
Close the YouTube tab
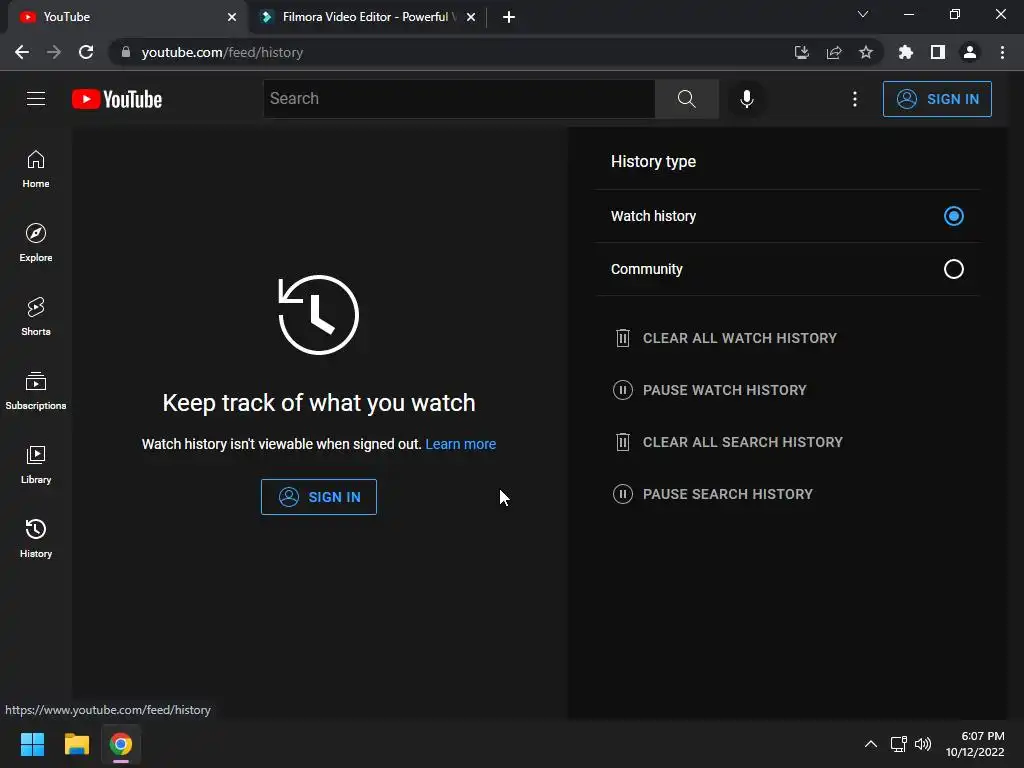[232, 17]
